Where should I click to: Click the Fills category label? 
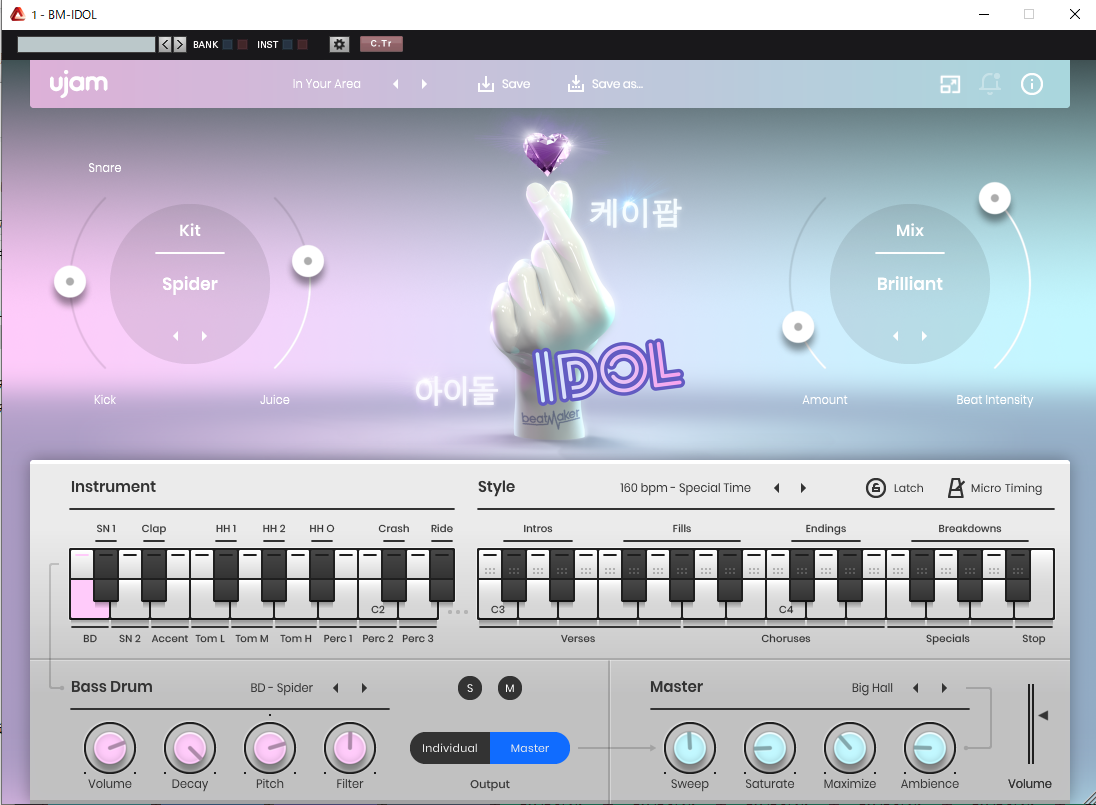[682, 528]
